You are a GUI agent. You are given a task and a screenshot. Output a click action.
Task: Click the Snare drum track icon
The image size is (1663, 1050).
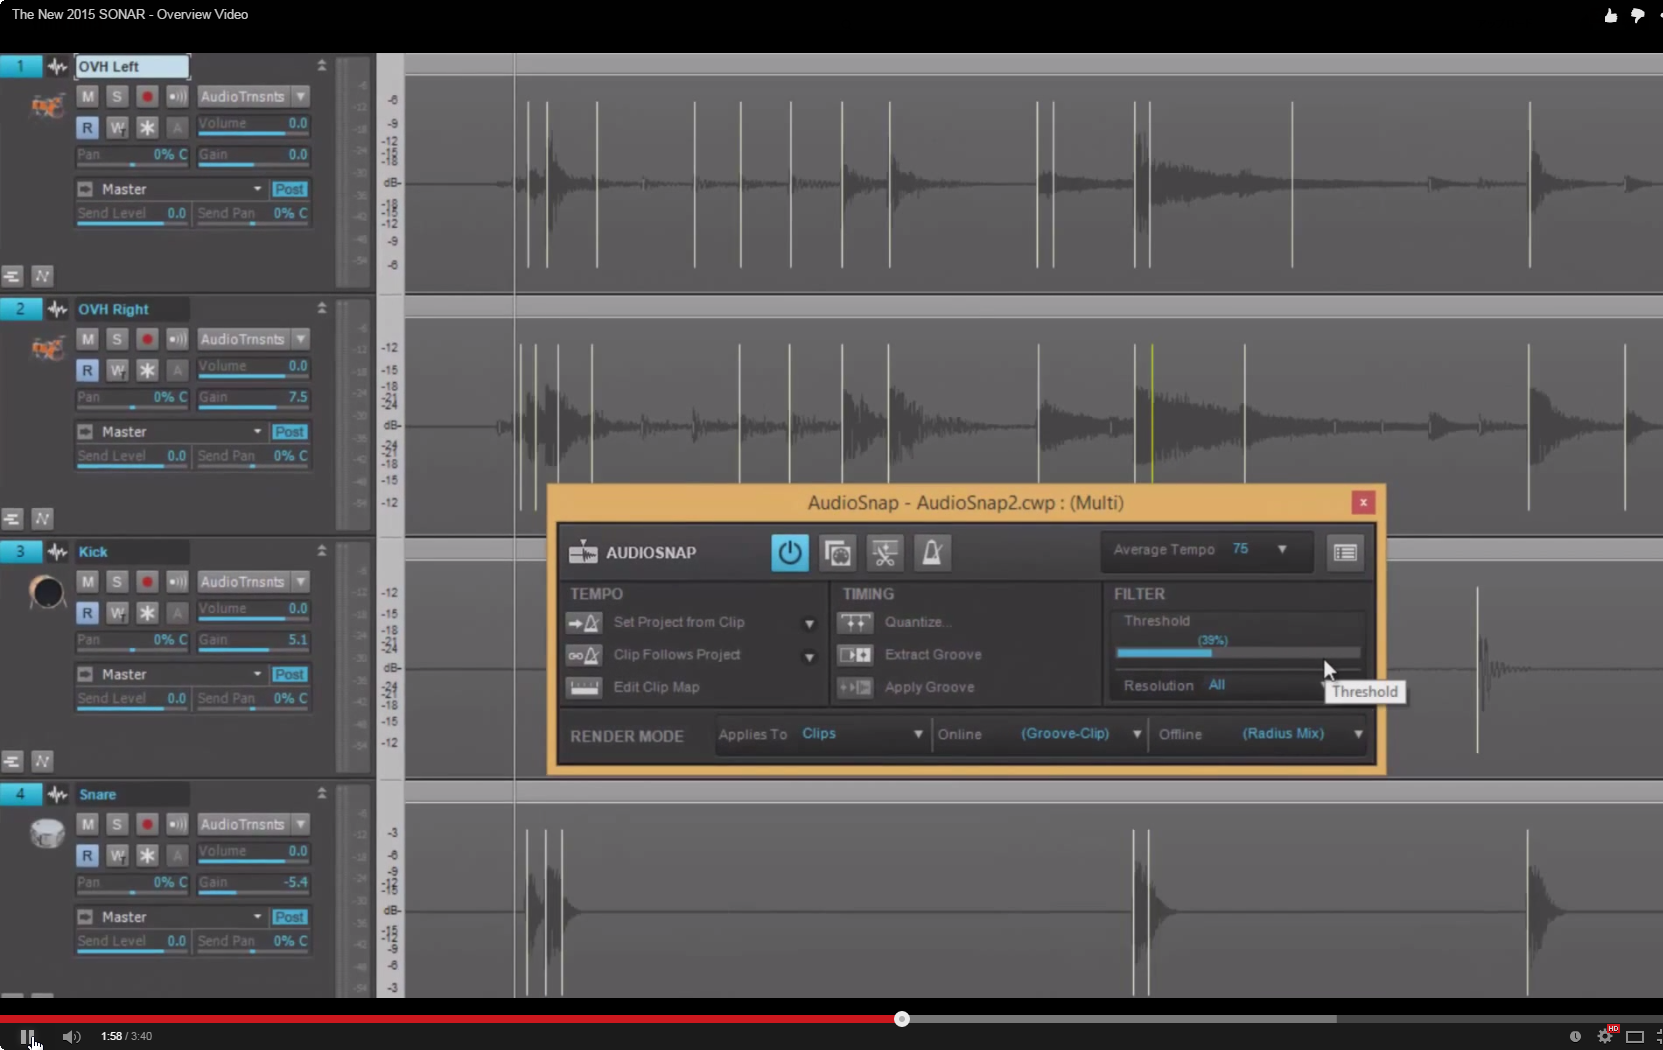(47, 833)
